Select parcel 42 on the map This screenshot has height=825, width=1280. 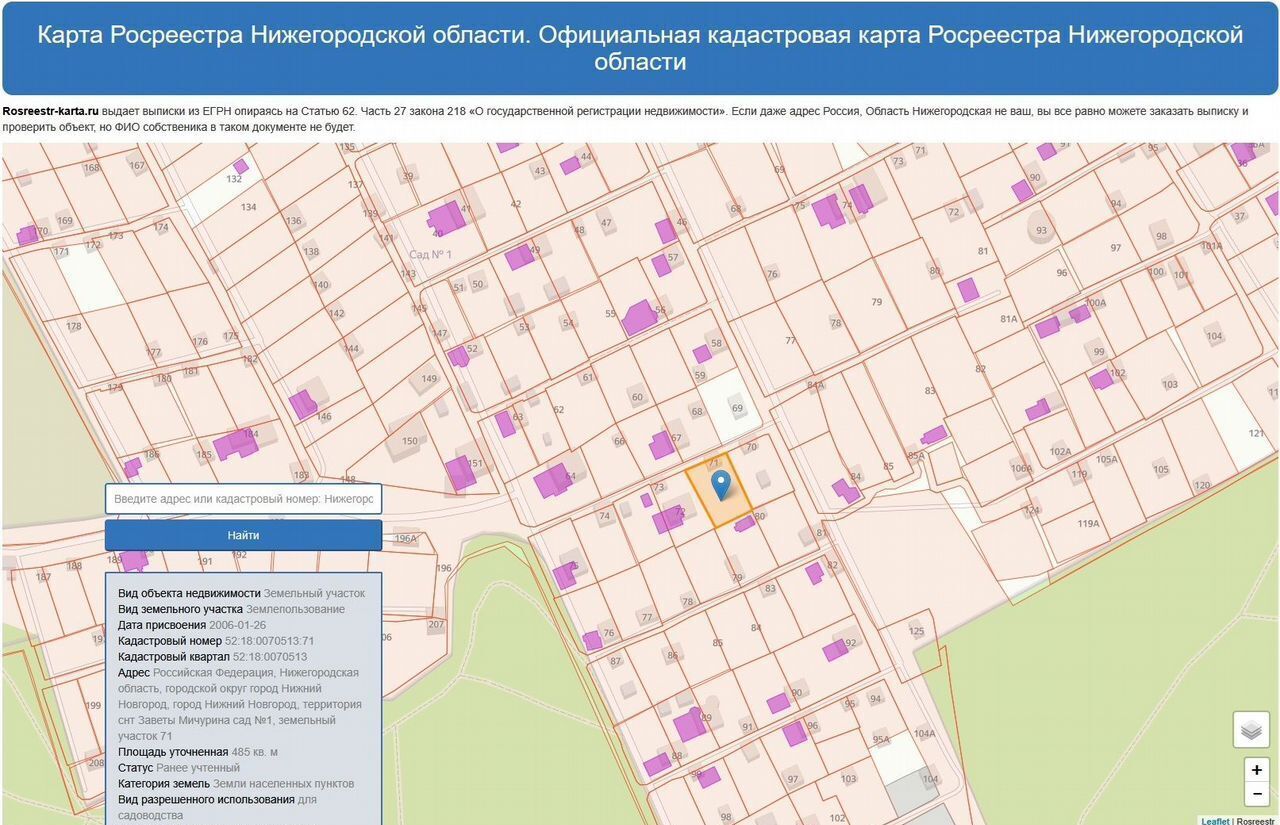coord(516,204)
